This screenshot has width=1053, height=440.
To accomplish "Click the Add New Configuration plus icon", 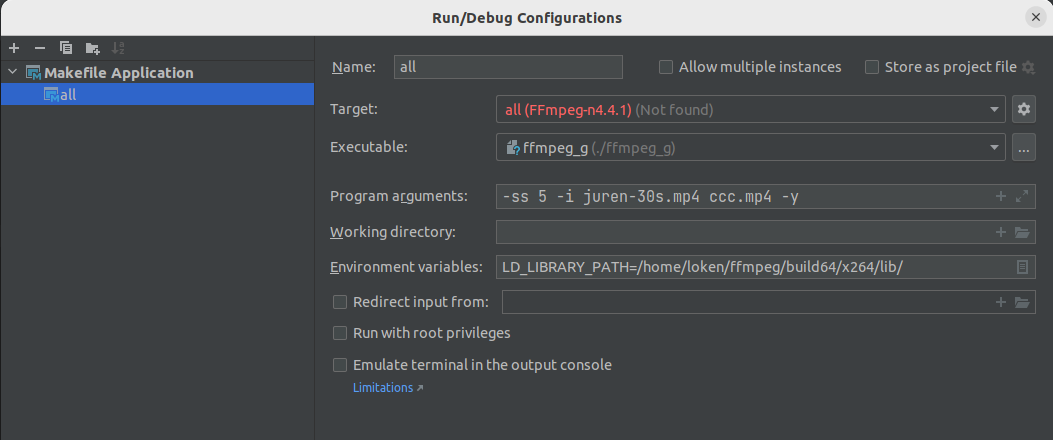I will click(x=14, y=48).
